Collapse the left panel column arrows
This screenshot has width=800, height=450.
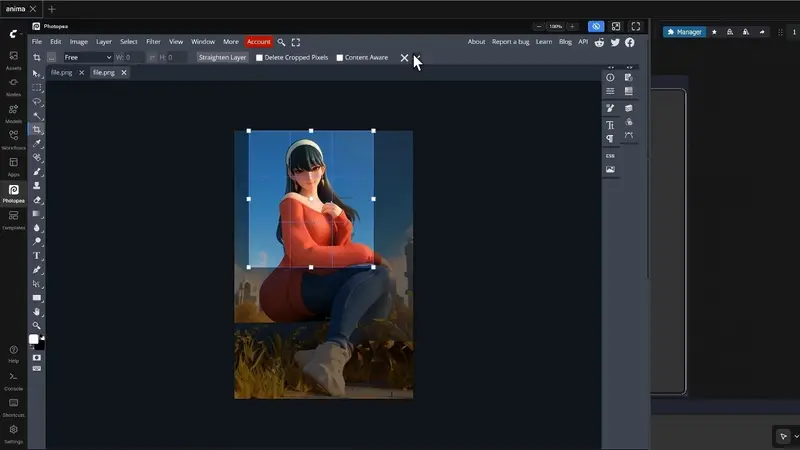click(611, 67)
